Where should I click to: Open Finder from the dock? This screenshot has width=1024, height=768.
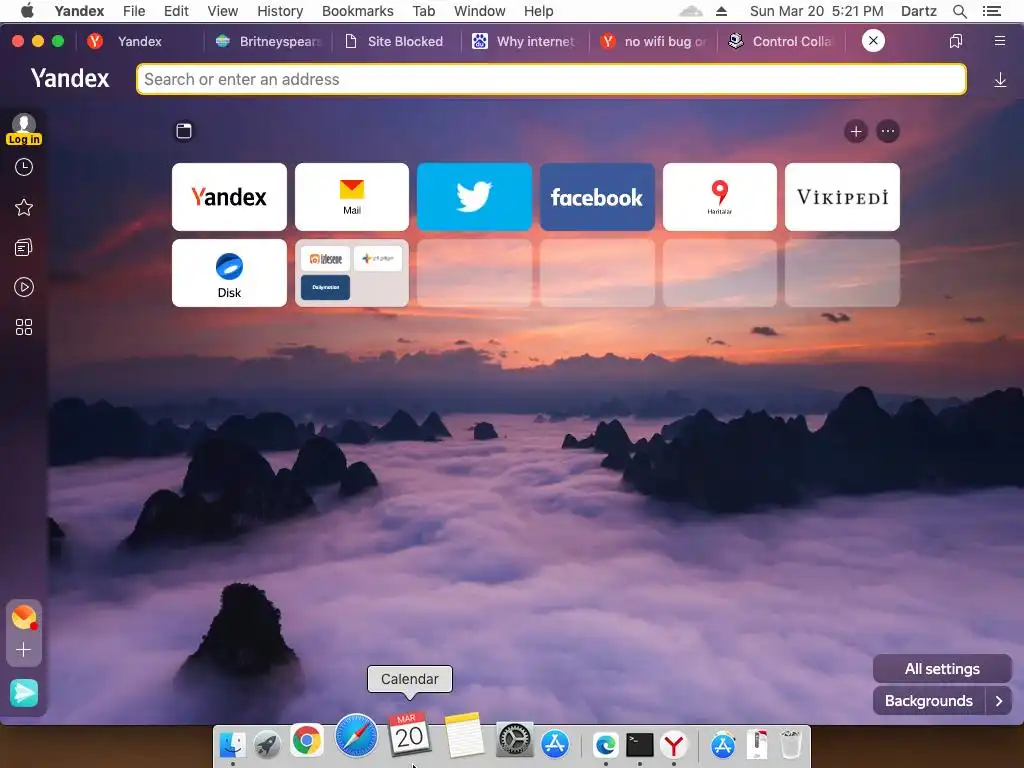(232, 744)
